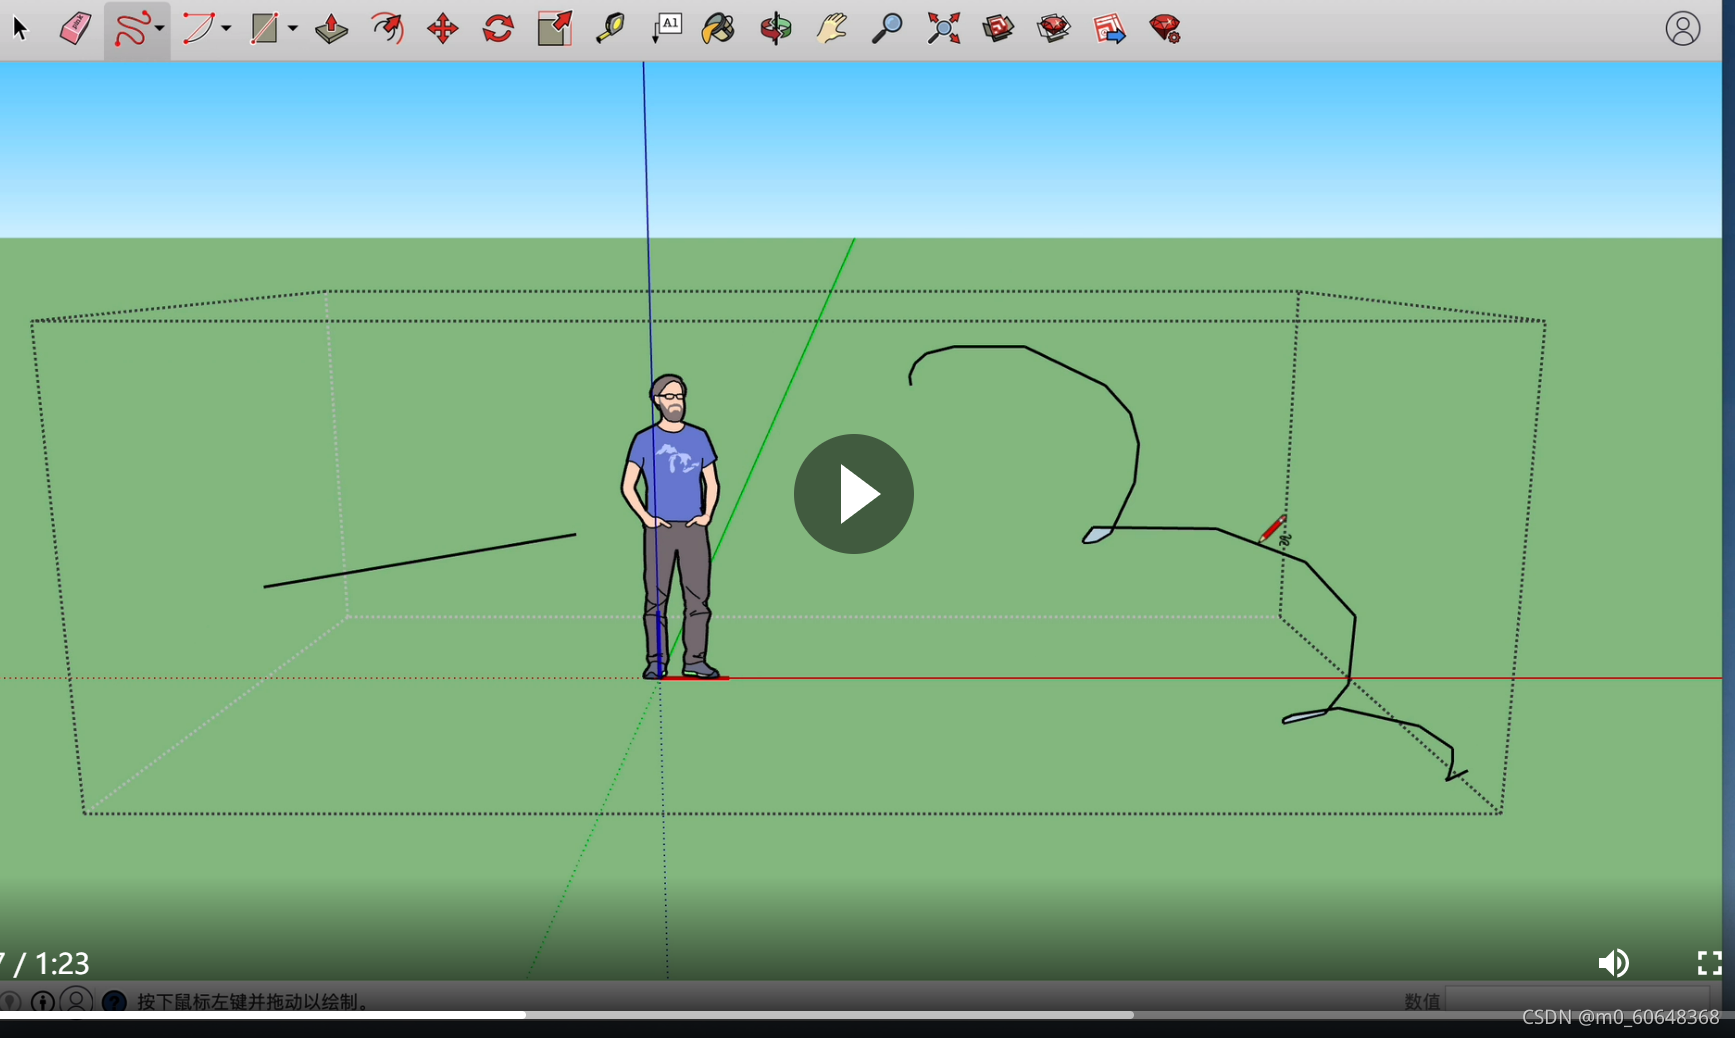Screen dimensions: 1735x1038
Task: Choose the Arc tool
Action: pos(198,28)
